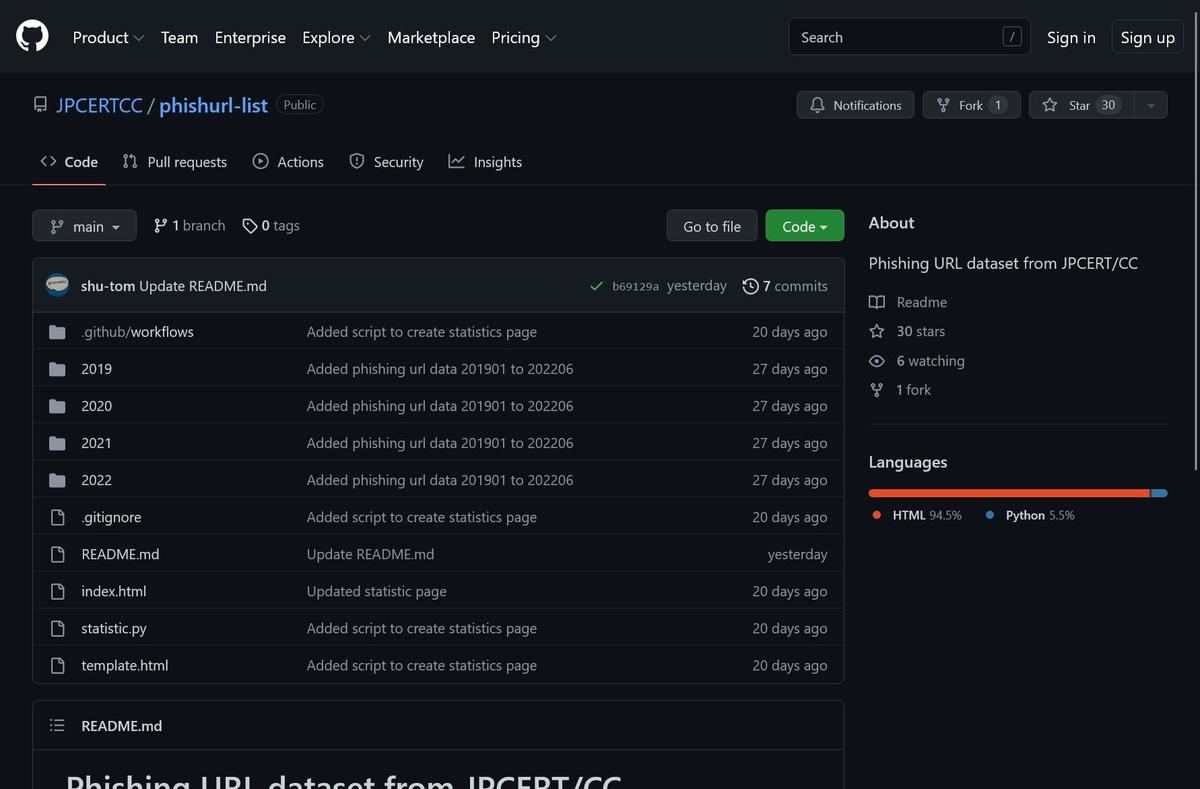
Task: Click the fork icon in Fork button
Action: (943, 105)
